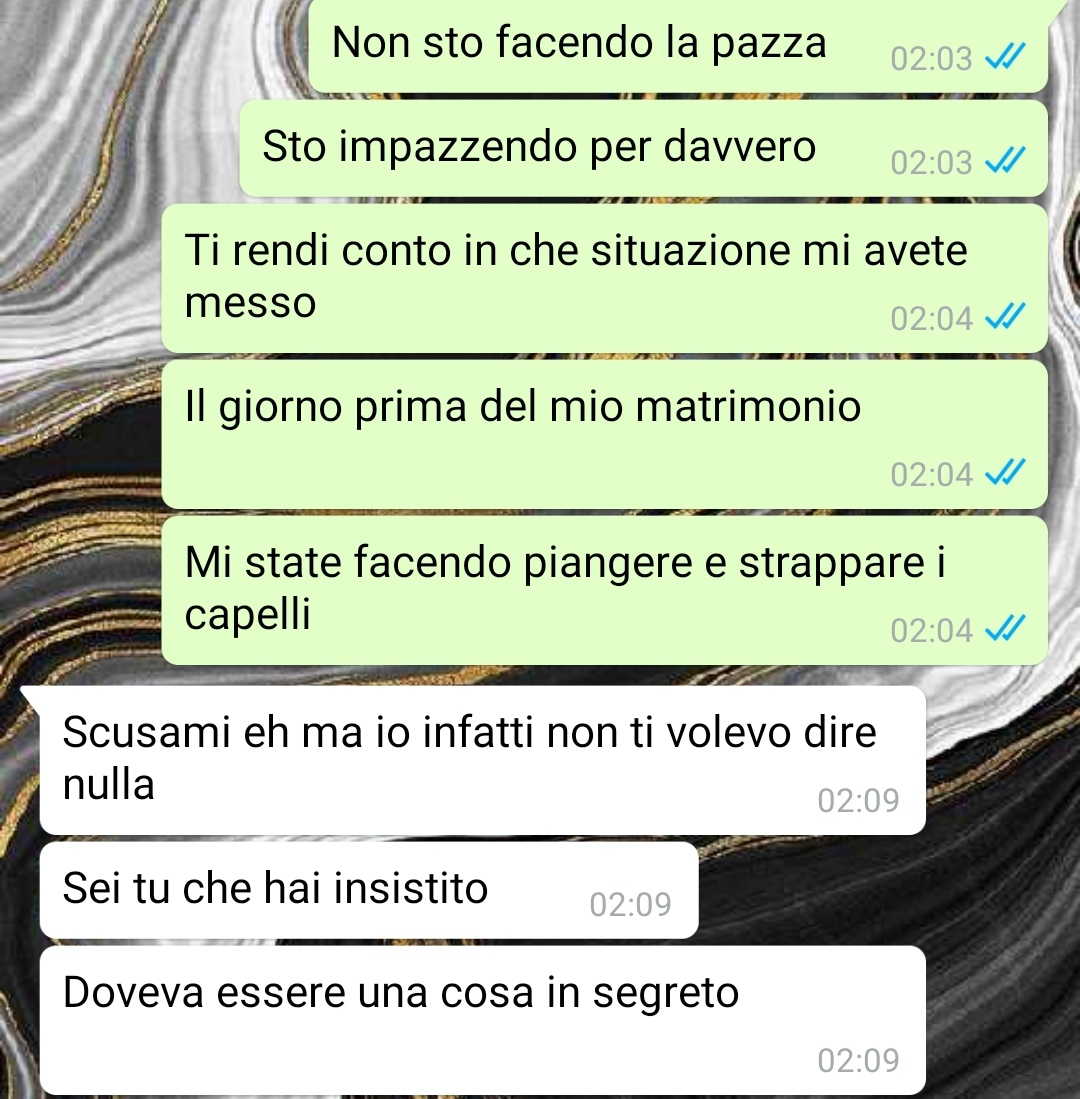Tap the 02:03 timestamp on 'Non sto facendo la pazza'

coord(931,58)
